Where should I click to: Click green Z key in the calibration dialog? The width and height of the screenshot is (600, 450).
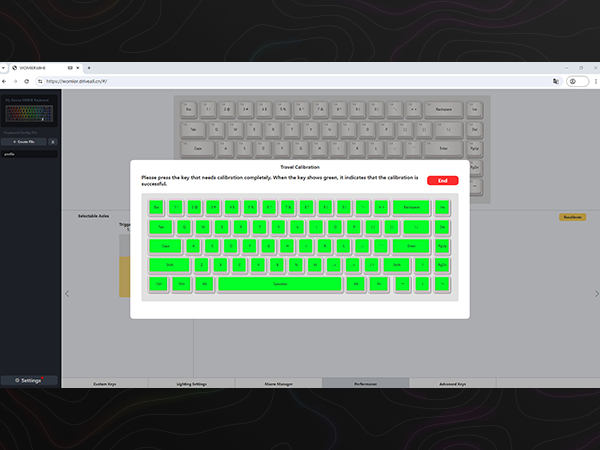pyautogui.click(x=201, y=265)
